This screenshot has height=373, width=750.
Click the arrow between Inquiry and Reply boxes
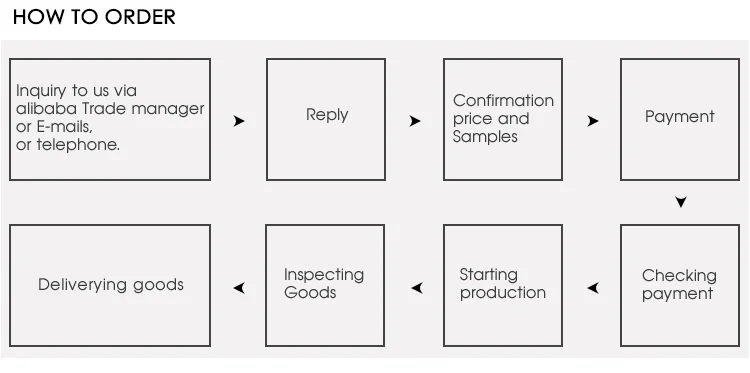[x=239, y=121]
